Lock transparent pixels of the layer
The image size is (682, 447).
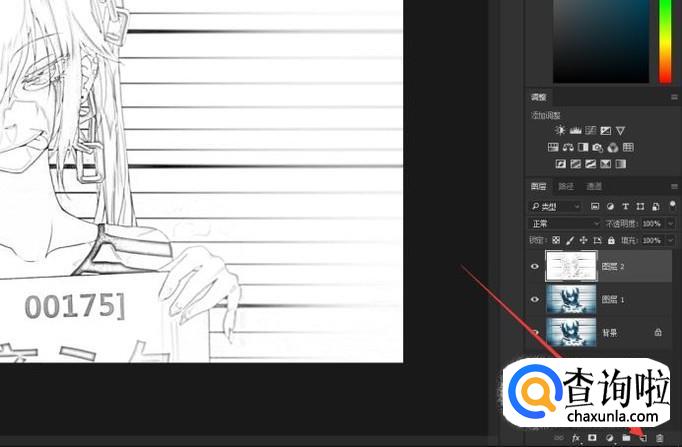[x=556, y=240]
